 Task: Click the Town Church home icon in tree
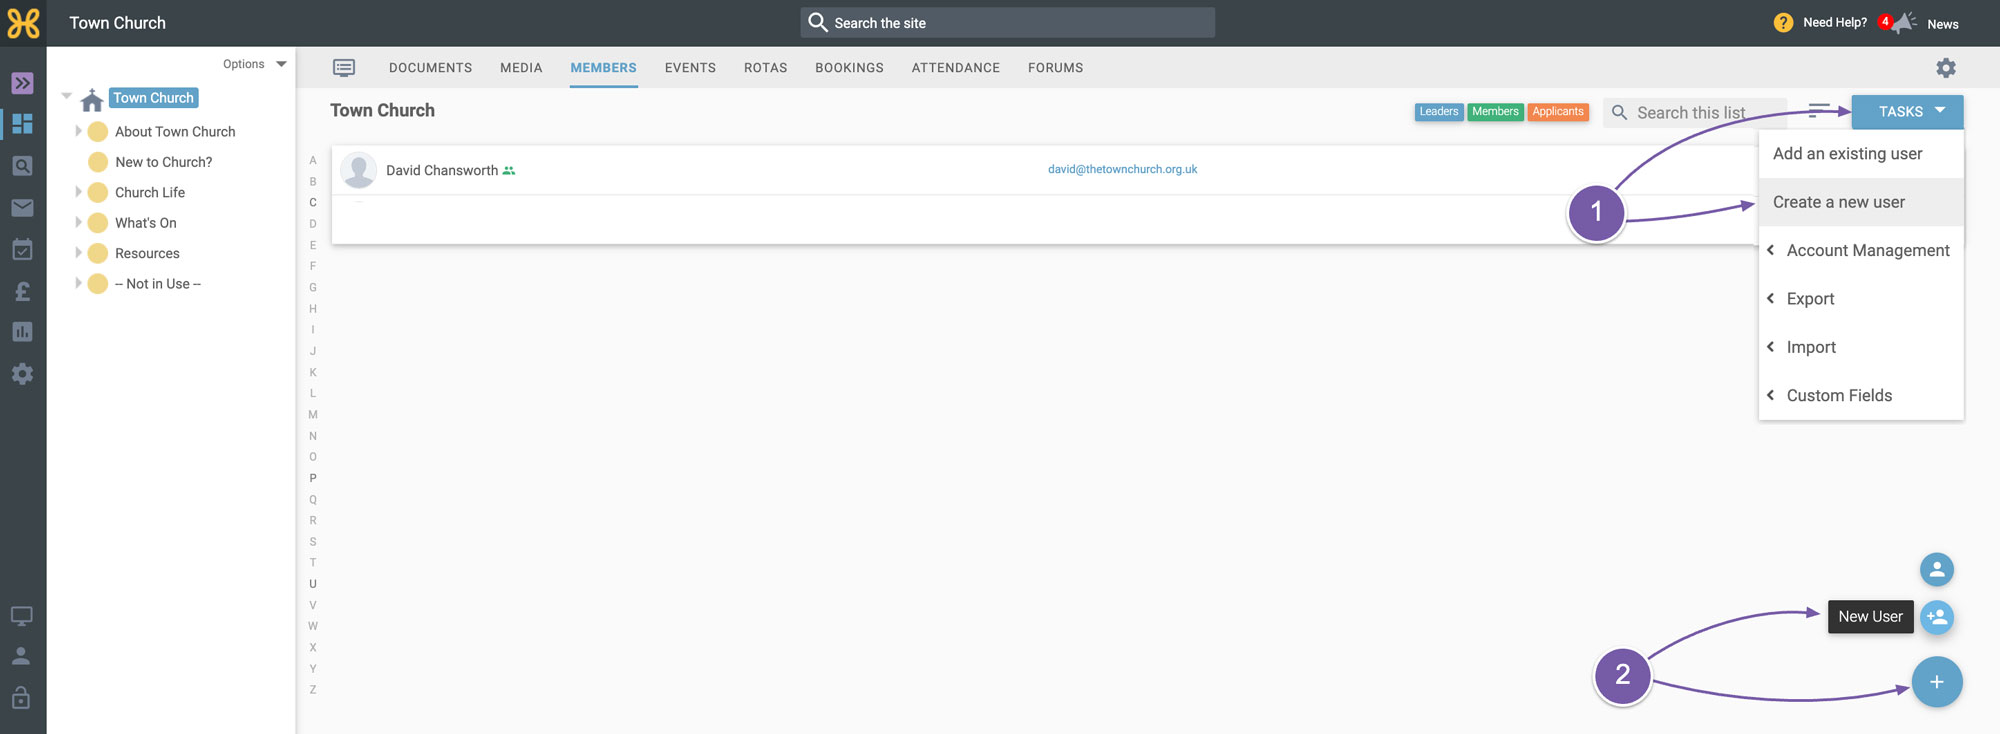click(x=92, y=100)
